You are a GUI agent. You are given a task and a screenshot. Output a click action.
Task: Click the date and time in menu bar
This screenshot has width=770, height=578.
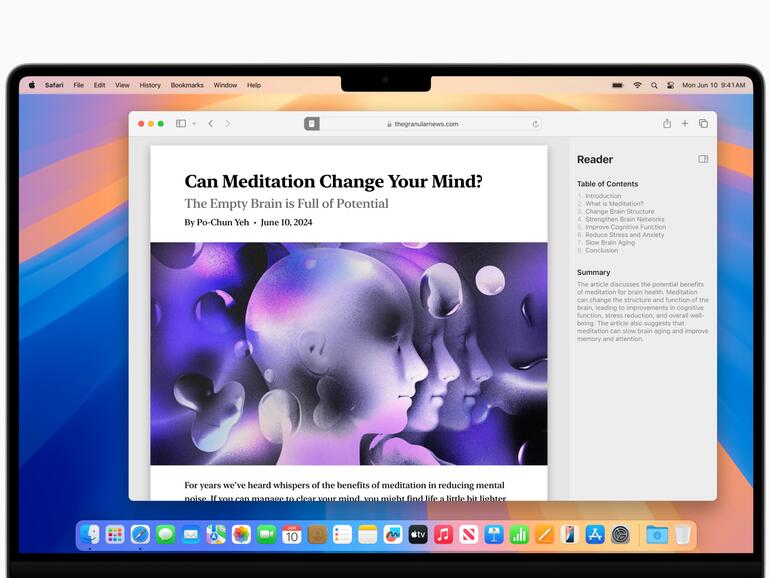pyautogui.click(x=714, y=85)
